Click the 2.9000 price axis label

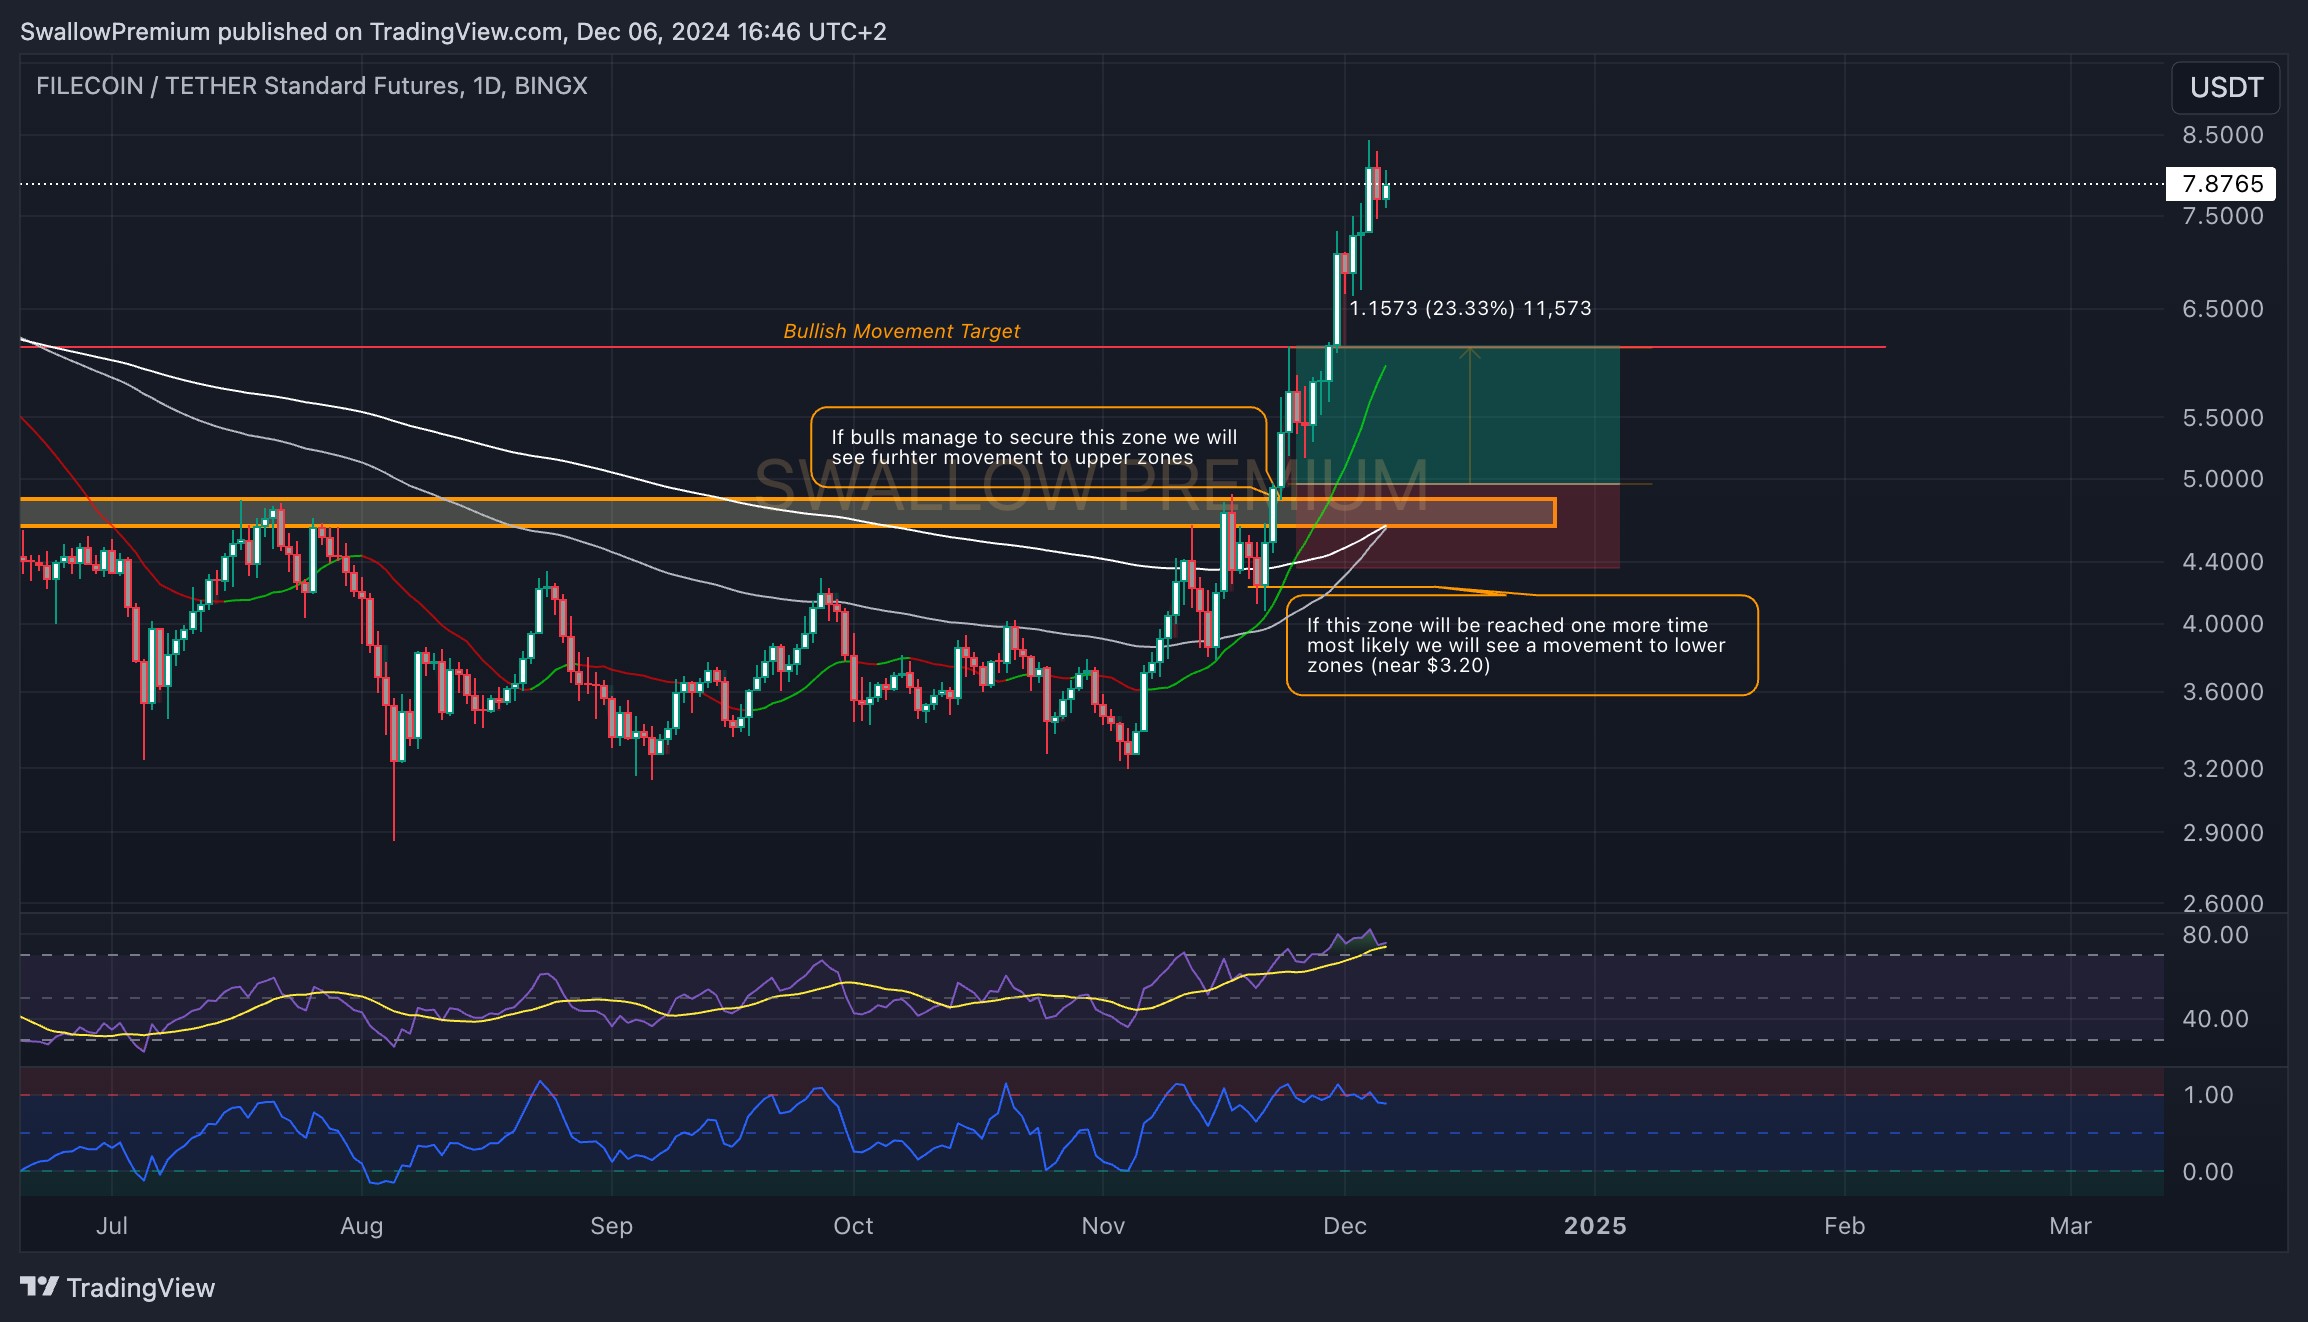coord(2223,833)
